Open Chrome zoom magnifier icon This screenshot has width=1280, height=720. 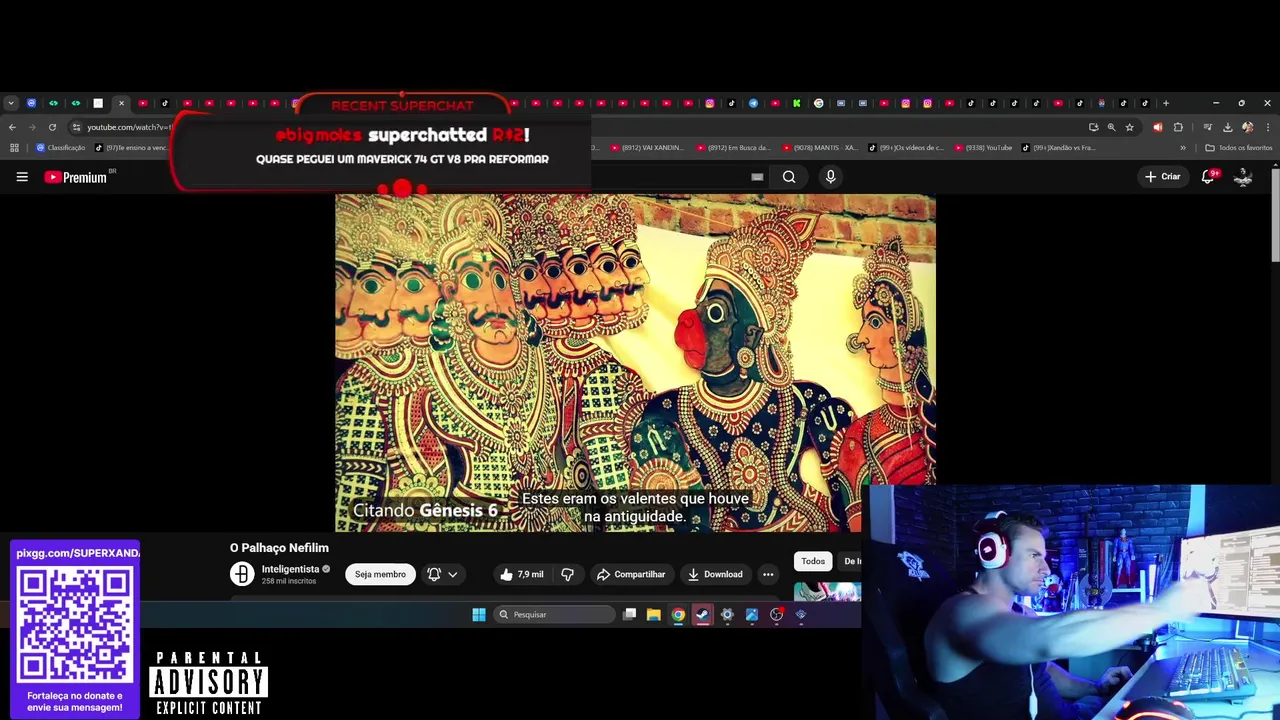coord(1111,127)
